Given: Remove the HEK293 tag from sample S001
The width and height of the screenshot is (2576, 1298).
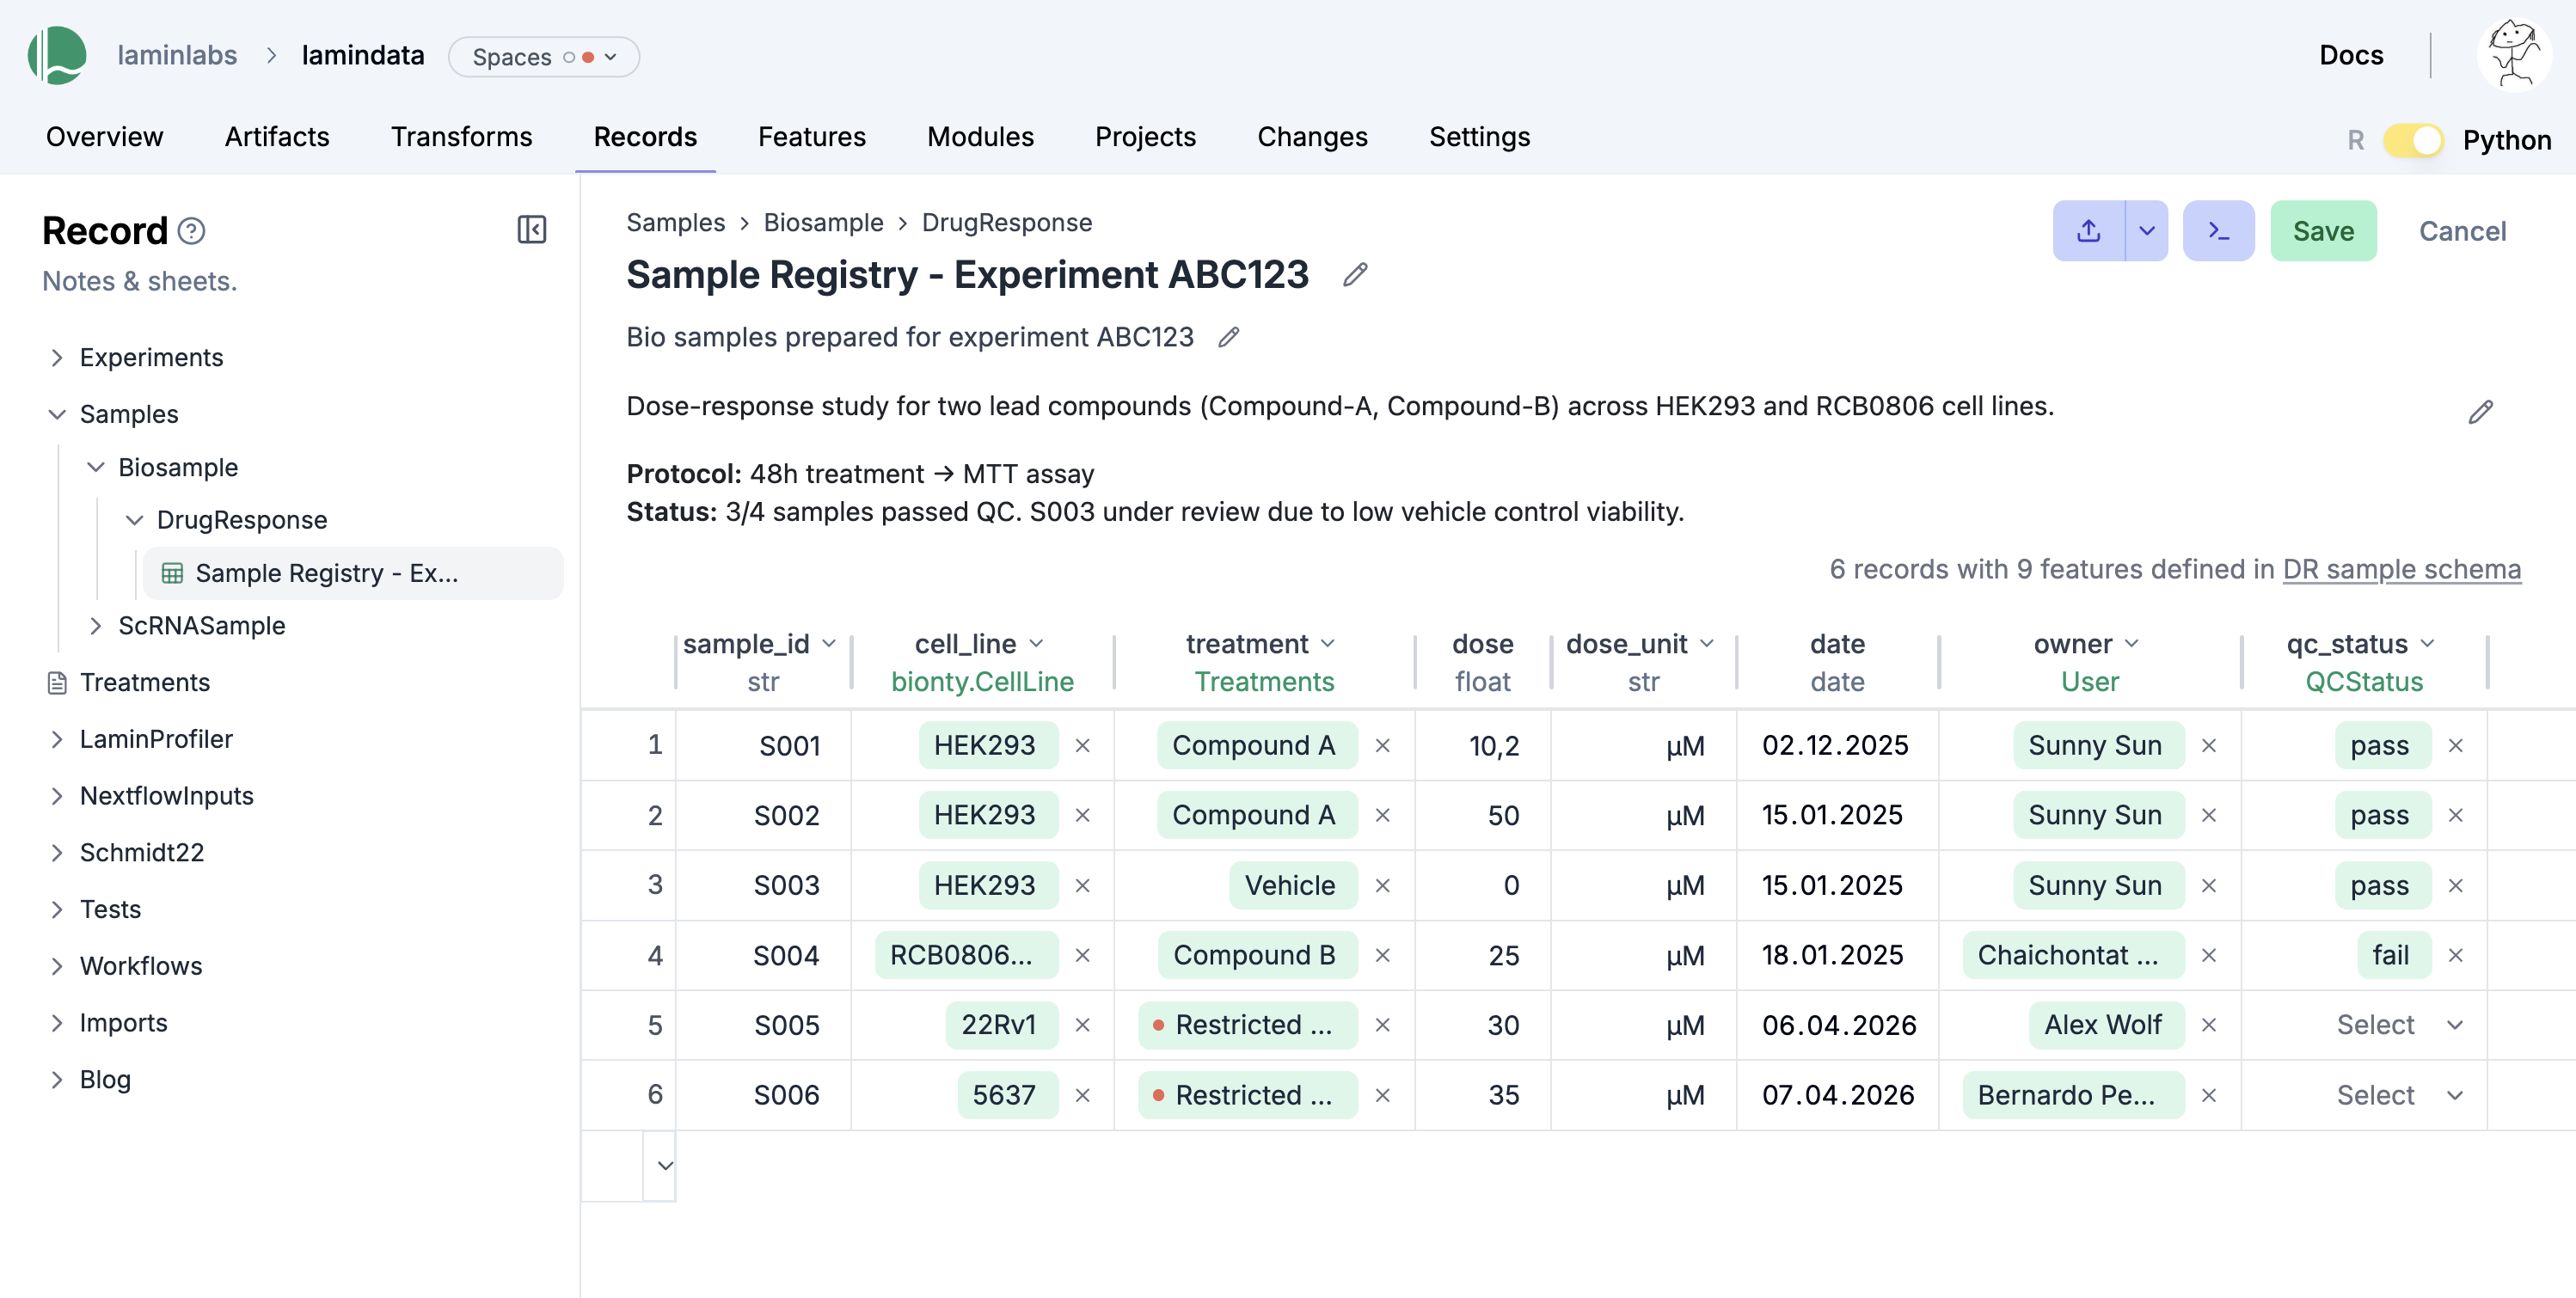Looking at the screenshot, I should click(1084, 745).
